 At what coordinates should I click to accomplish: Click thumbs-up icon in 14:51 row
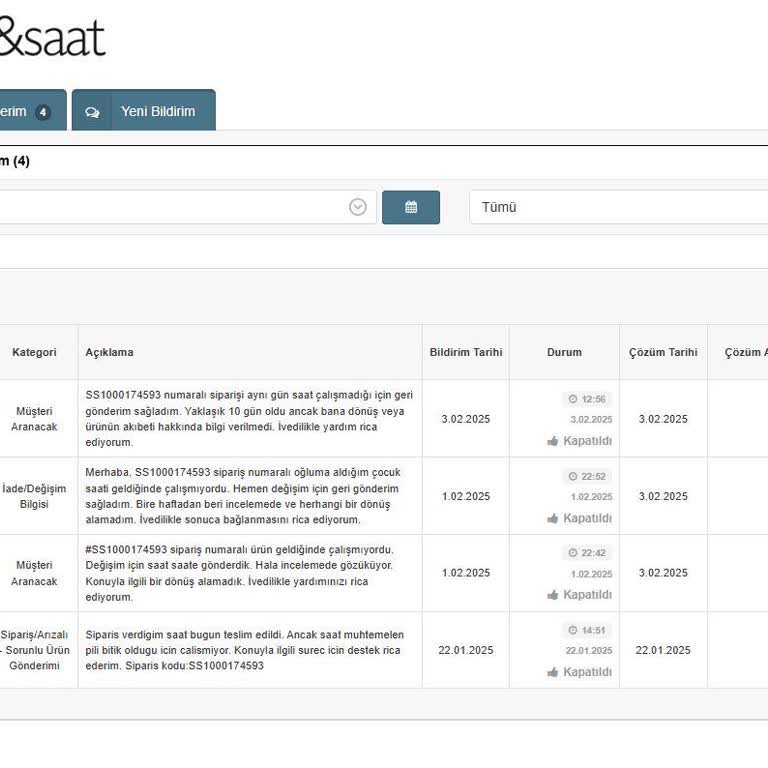point(552,672)
